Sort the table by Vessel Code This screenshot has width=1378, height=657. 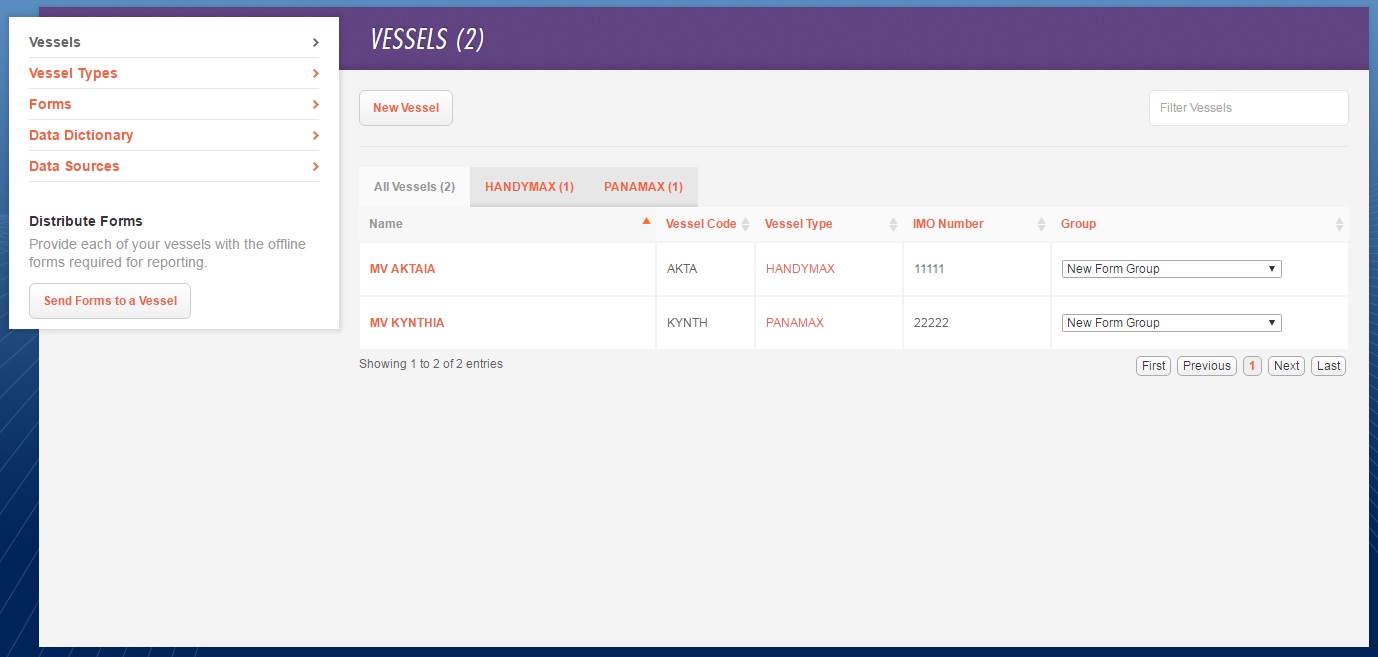[x=746, y=224]
